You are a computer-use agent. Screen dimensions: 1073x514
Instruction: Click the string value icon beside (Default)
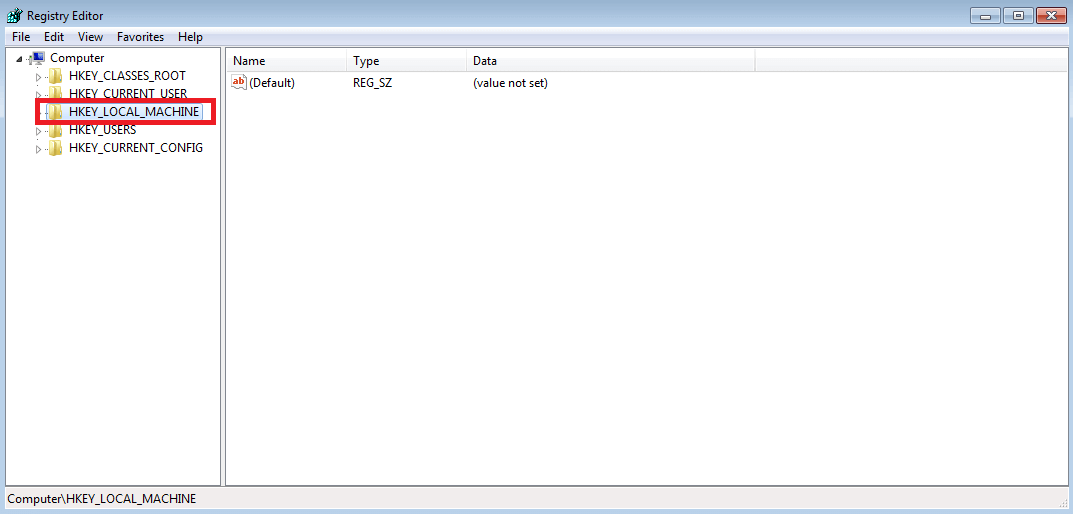(239, 83)
